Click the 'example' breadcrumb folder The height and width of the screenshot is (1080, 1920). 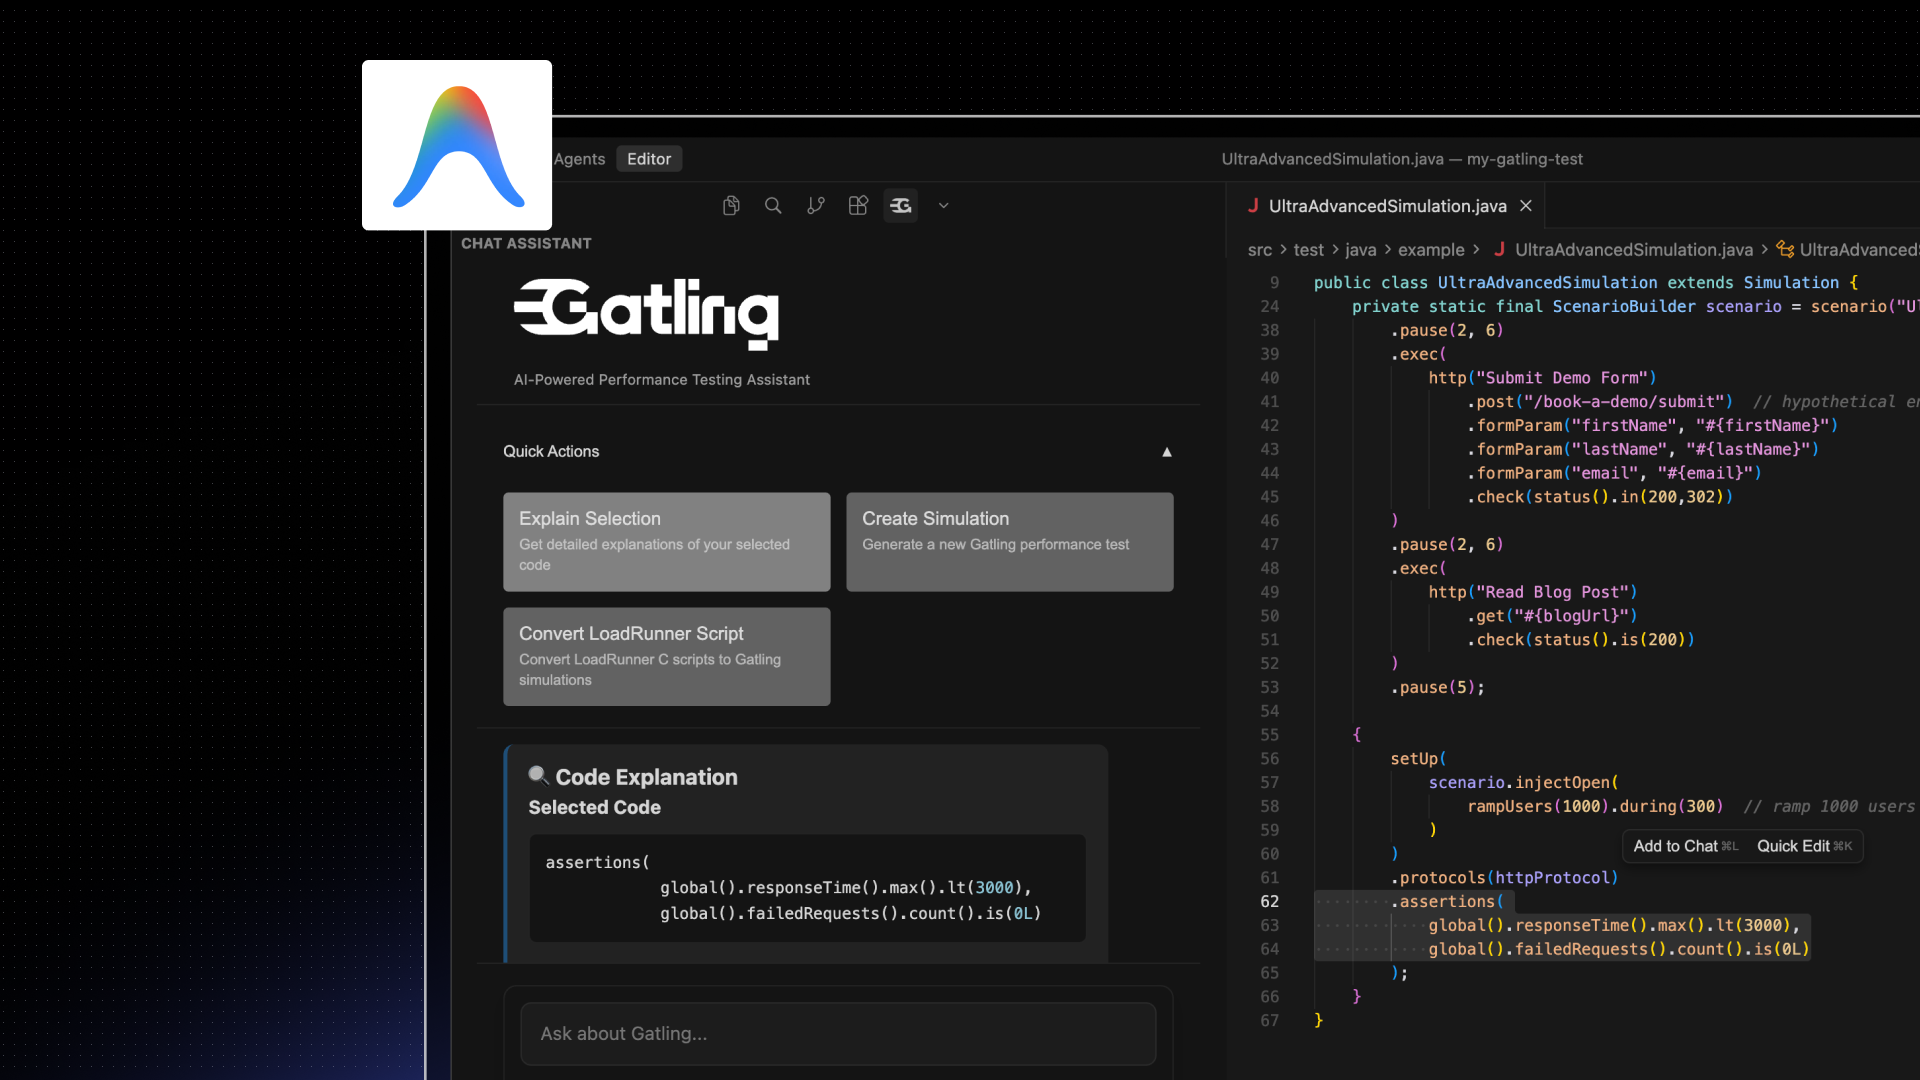1430,250
